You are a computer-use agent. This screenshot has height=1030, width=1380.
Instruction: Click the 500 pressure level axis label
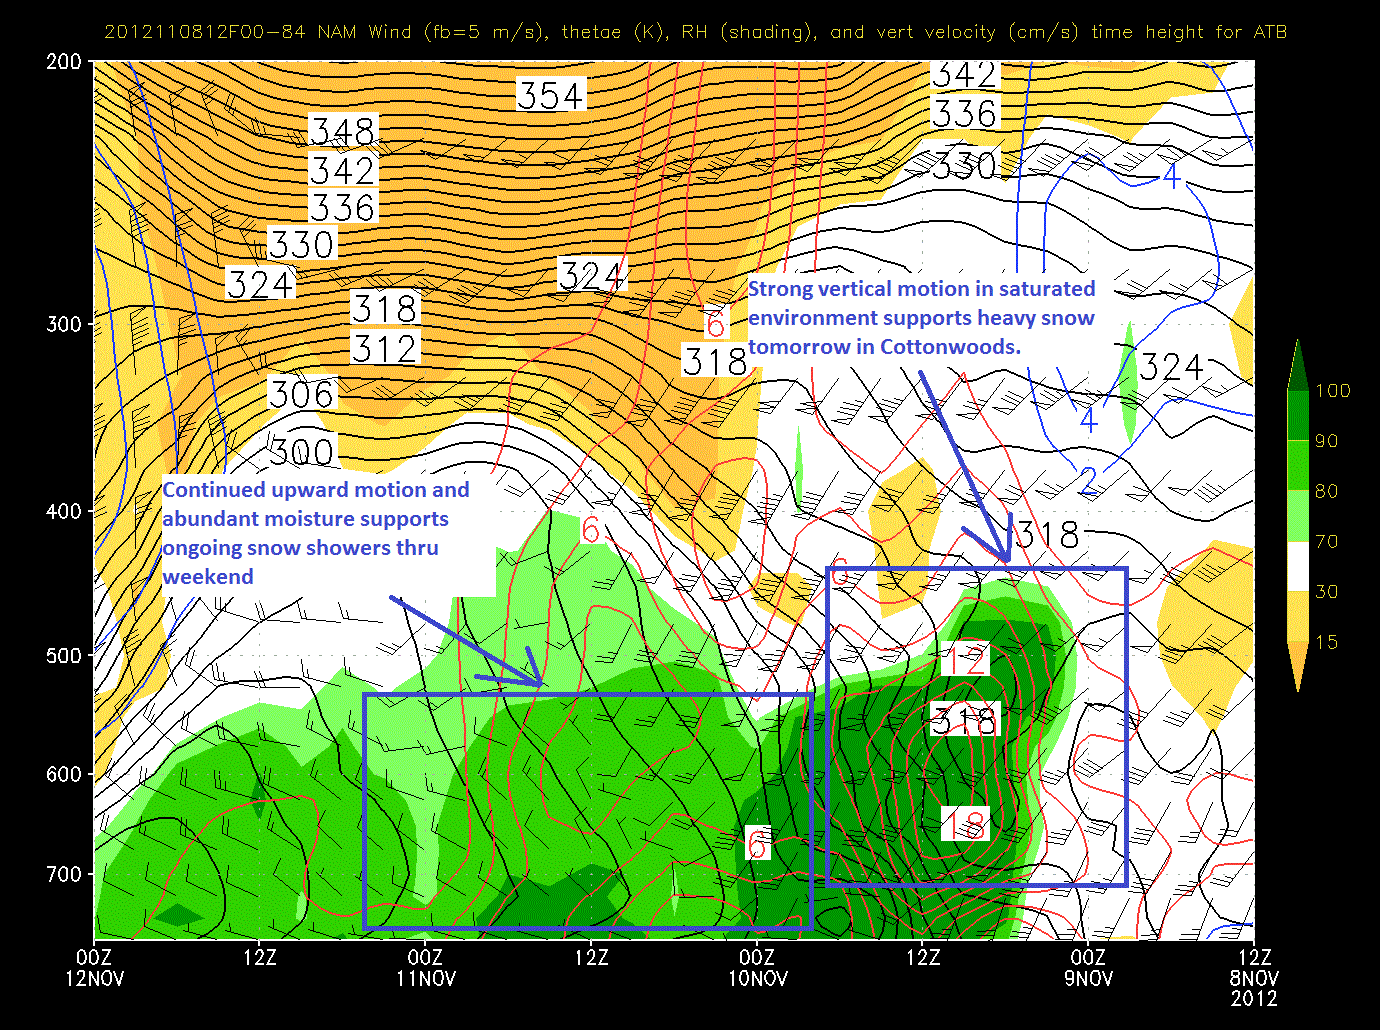point(64,656)
